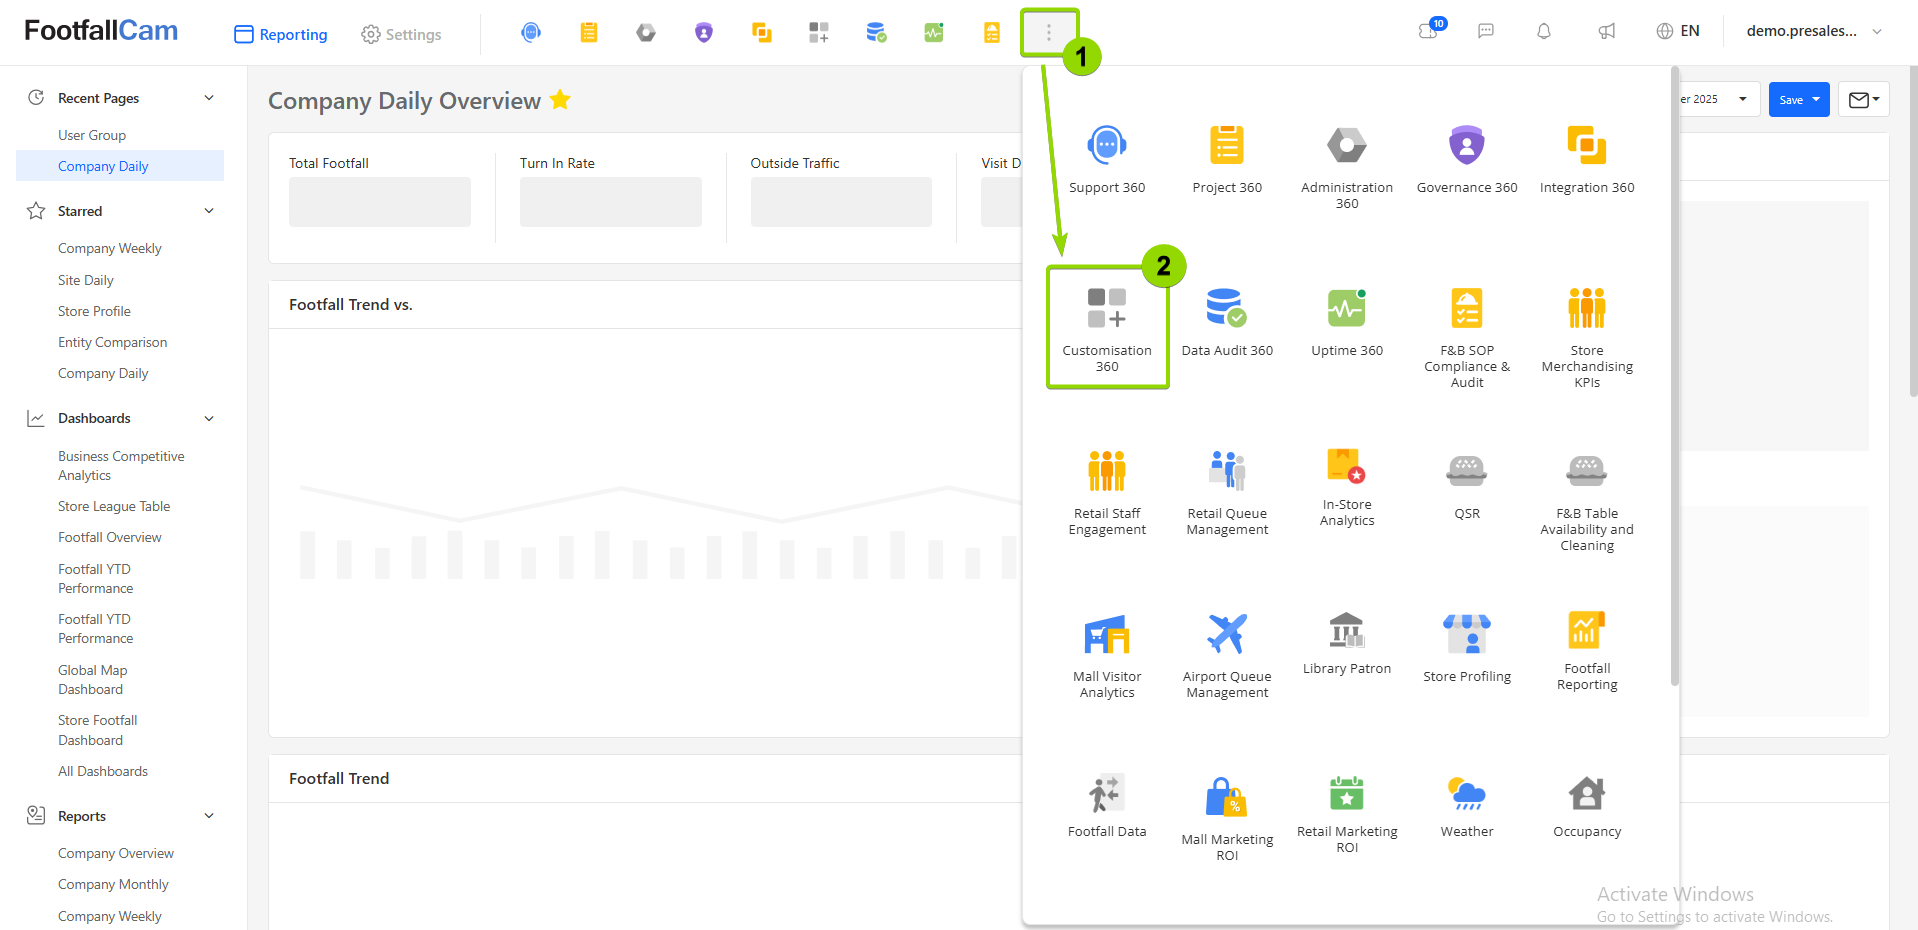Screen dimensions: 1918x930
Task: Launch In-Store Analytics app
Action: (x=1347, y=487)
